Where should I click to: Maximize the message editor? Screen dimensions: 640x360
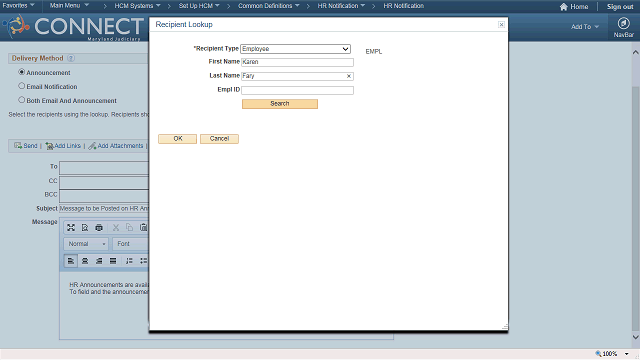click(71, 228)
